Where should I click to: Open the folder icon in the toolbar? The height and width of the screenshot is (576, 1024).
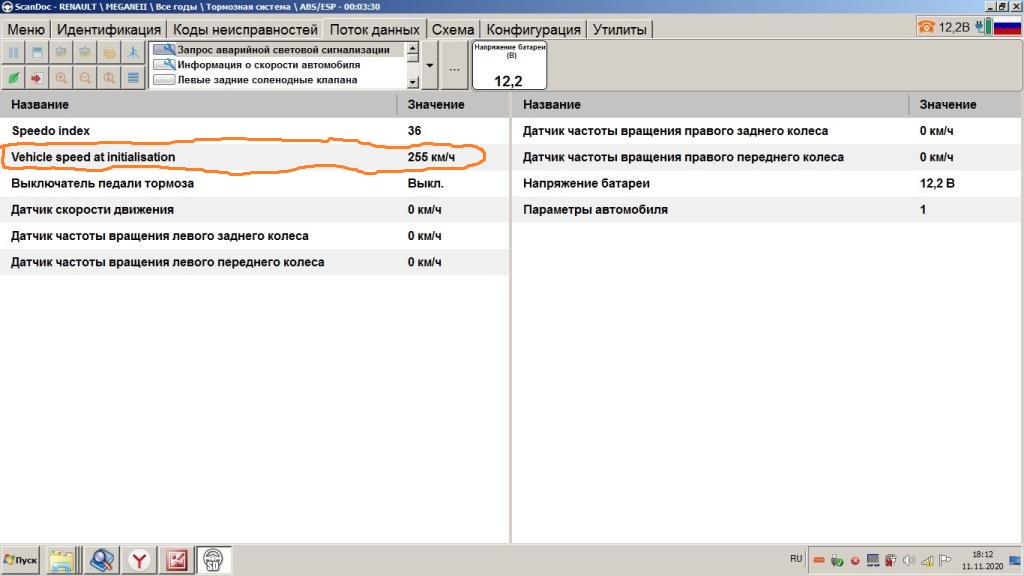click(x=109, y=53)
